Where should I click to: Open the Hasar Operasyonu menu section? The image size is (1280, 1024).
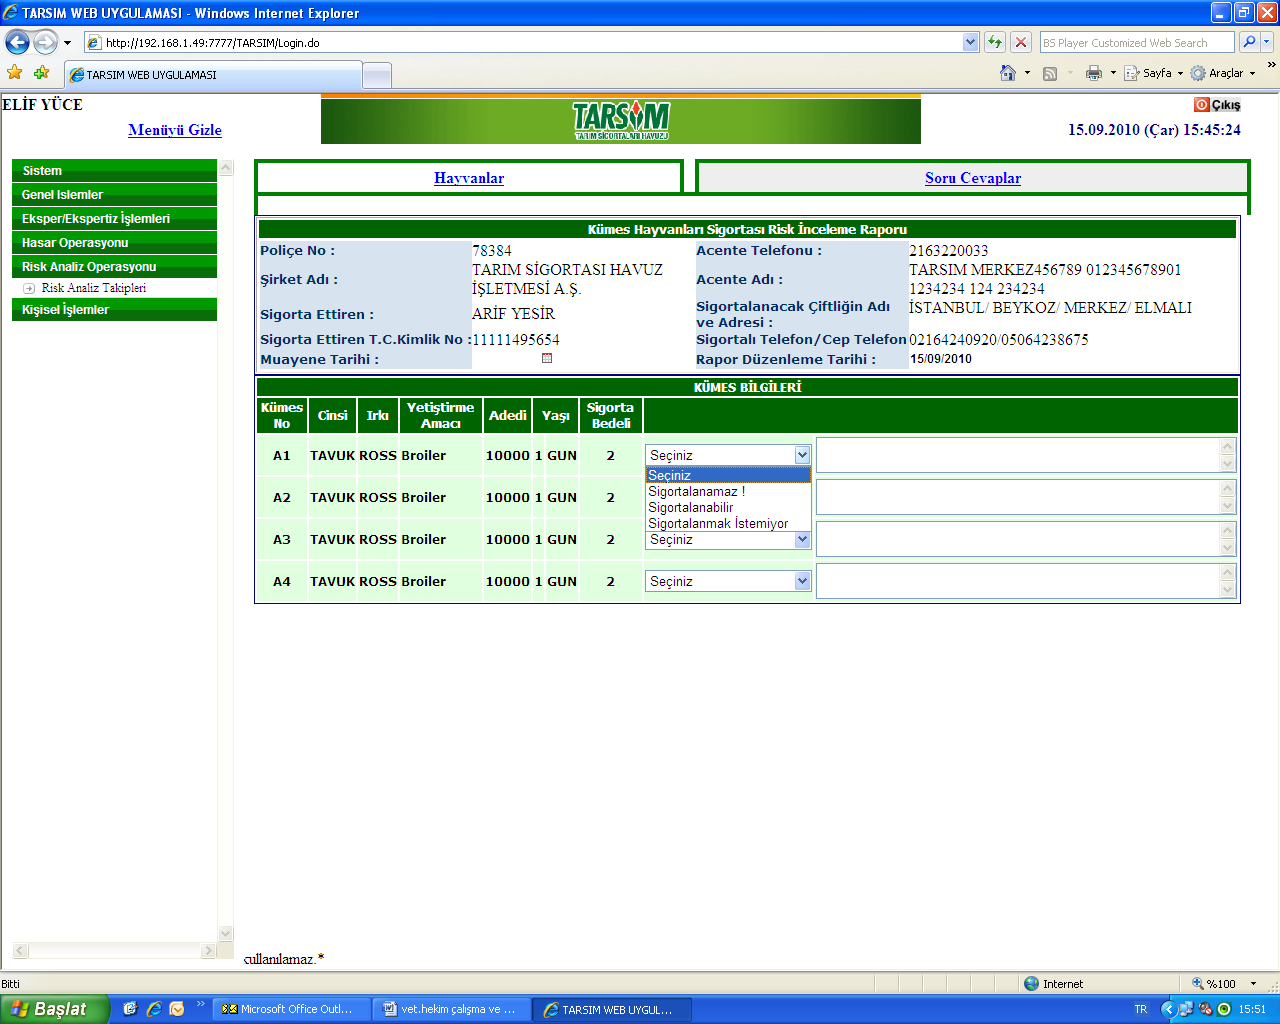point(114,243)
